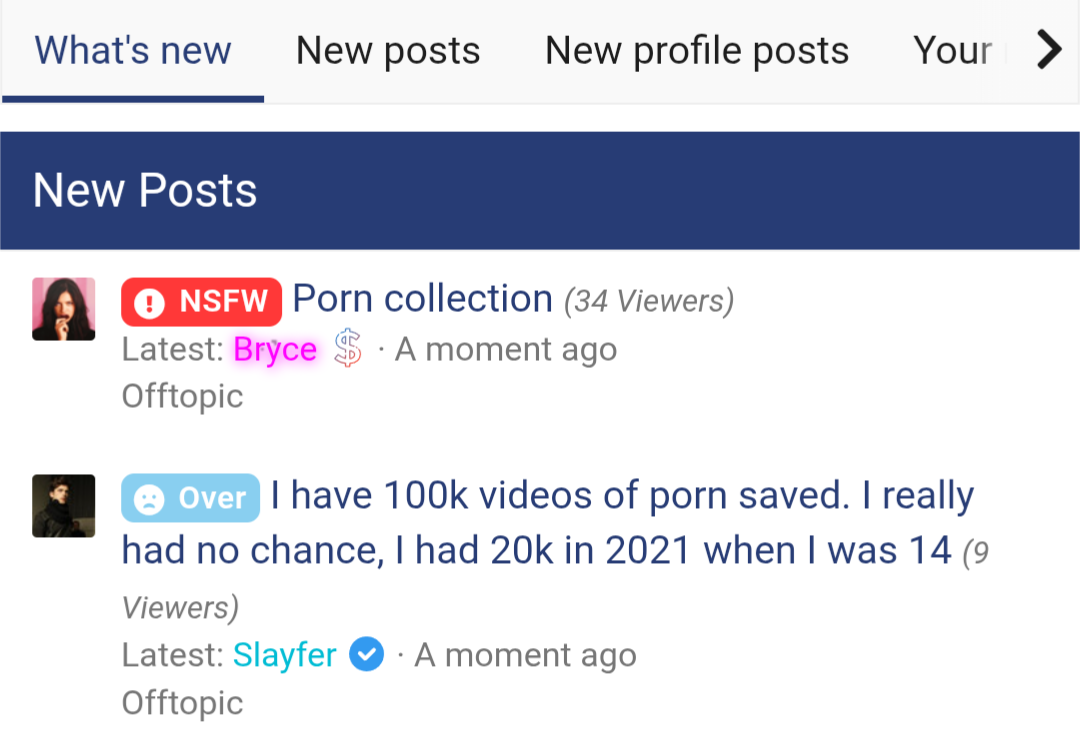Click the NSFW warning badge on Porn collection
The image size is (1080, 754).
[x=201, y=301]
